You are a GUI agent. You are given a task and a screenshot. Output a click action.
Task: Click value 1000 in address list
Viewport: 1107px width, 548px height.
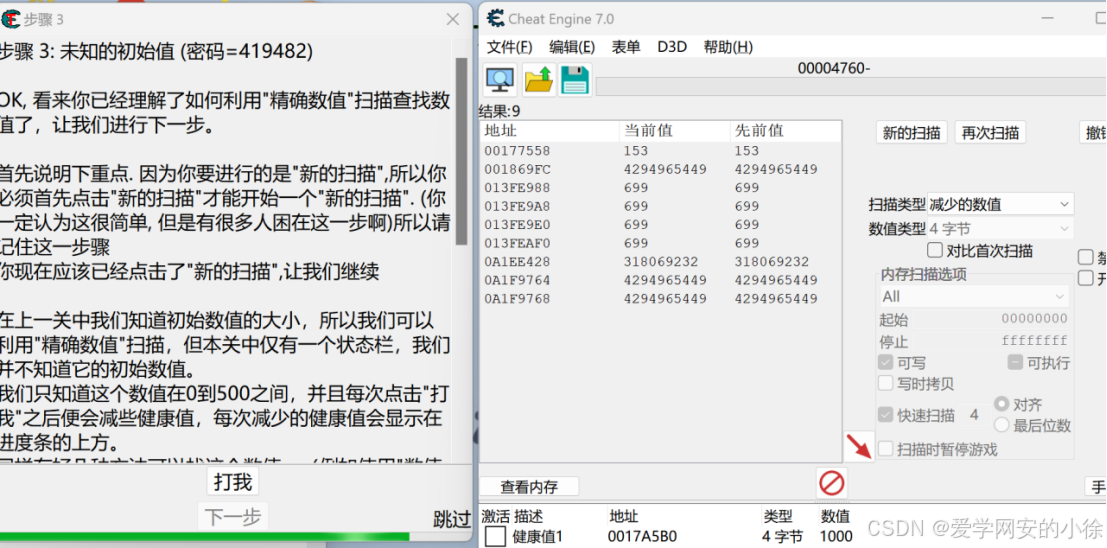pos(836,537)
